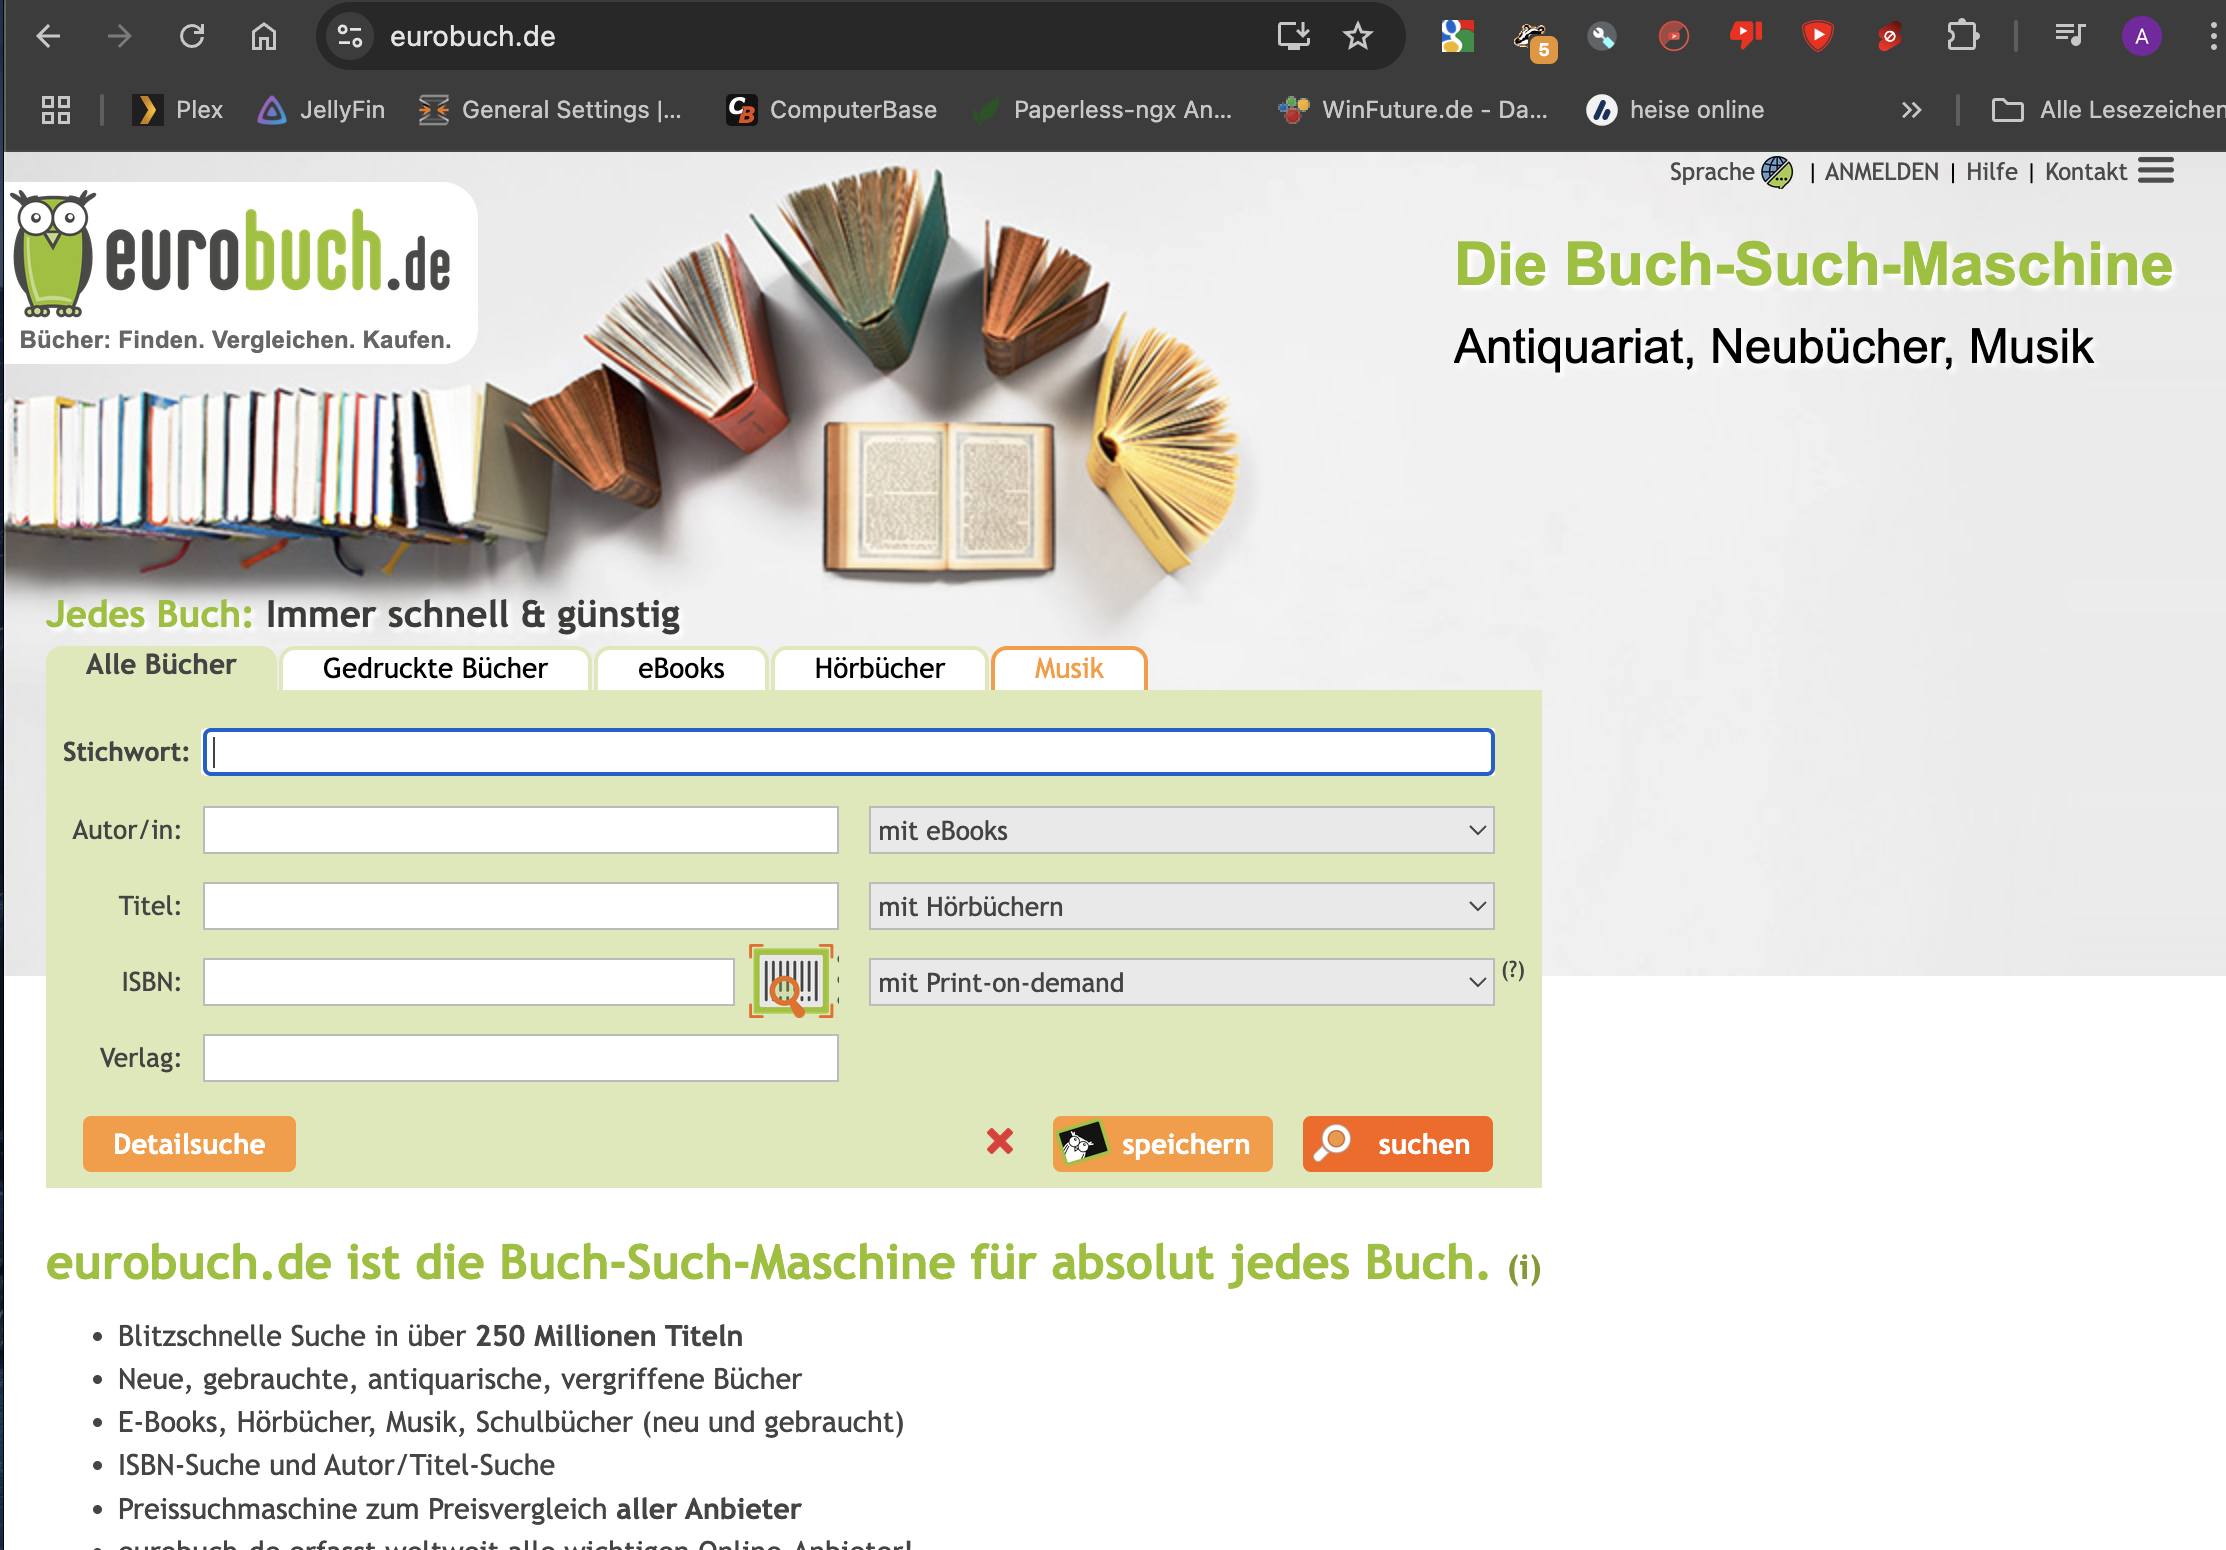Screen dimensions: 2226x1550
Task: Open the Alle Lesezeichen folder
Action: click(2108, 110)
